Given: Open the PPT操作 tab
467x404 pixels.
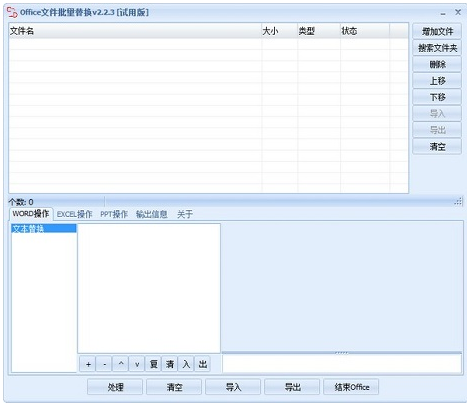Looking at the screenshot, I should (114, 214).
